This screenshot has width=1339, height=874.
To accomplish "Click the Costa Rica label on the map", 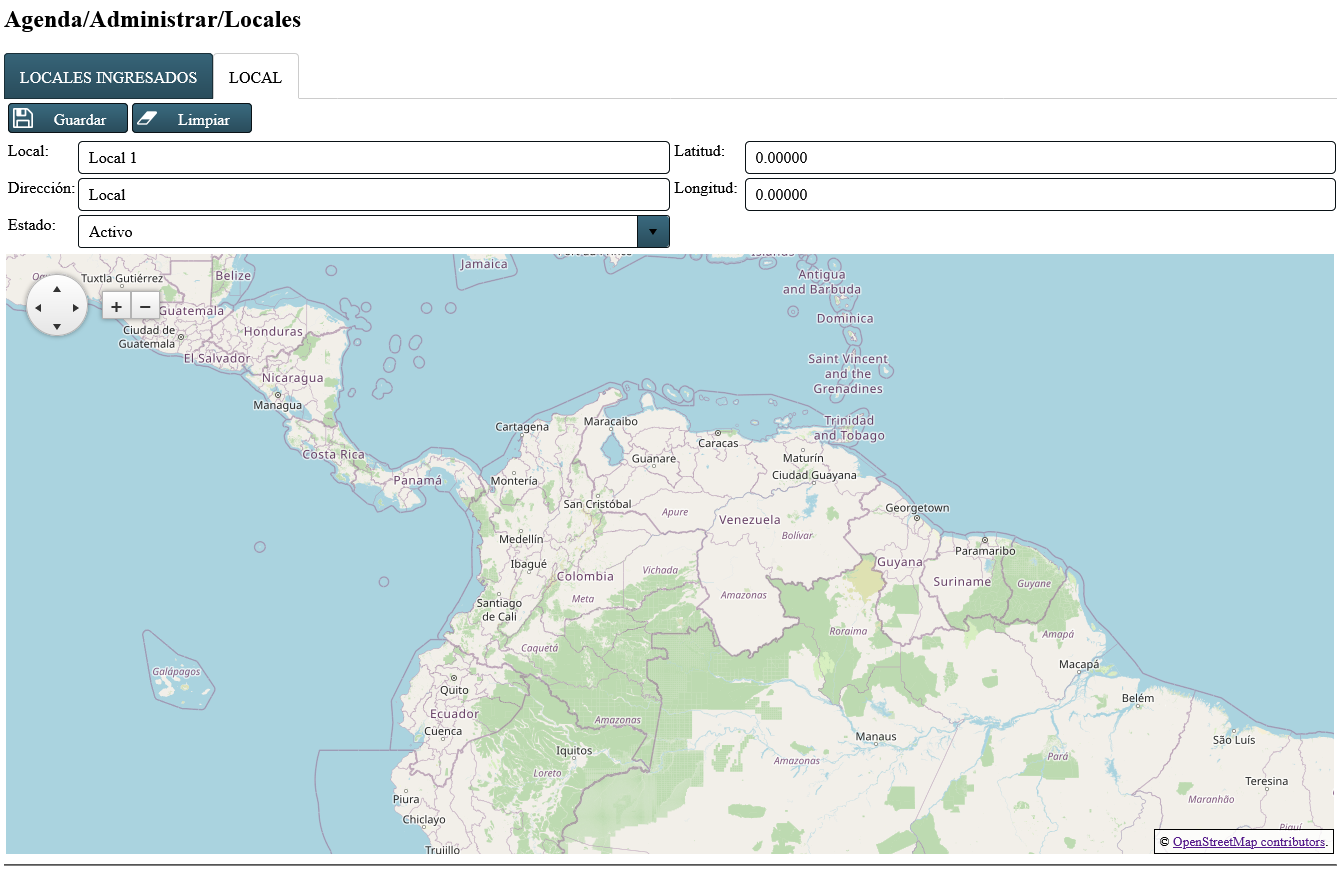I will click(x=334, y=454).
